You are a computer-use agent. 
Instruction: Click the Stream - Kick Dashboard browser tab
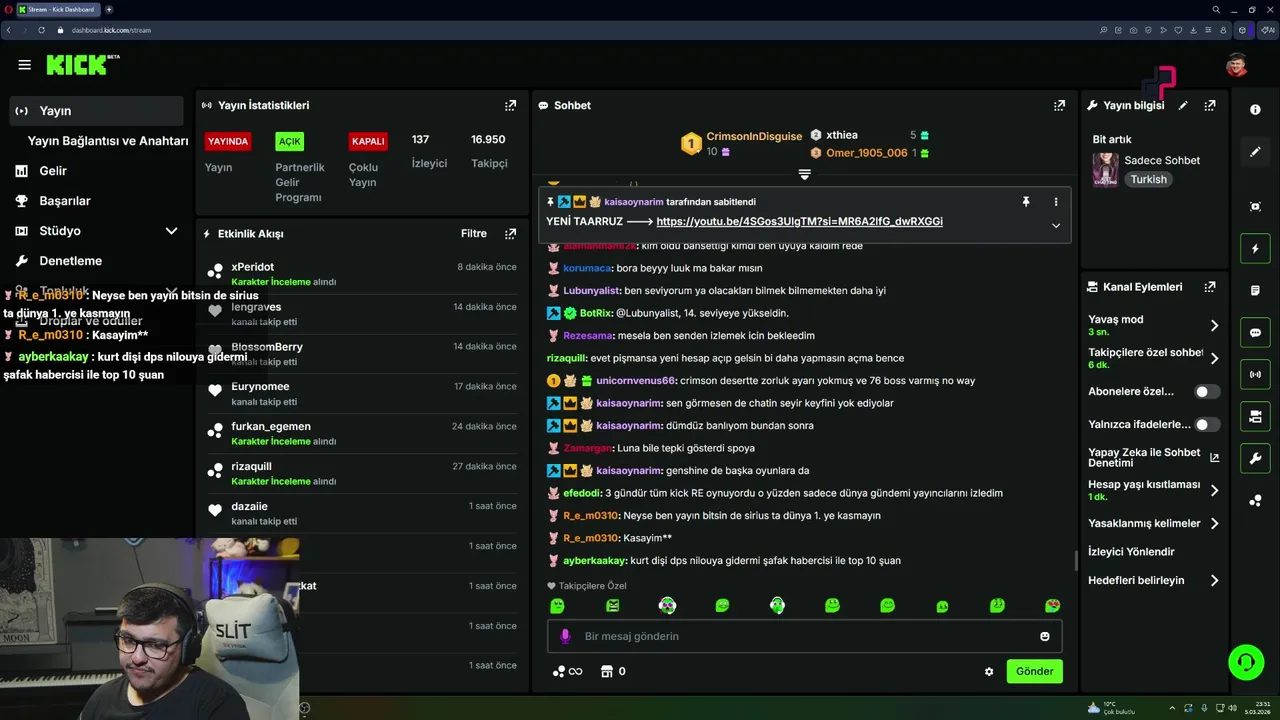(x=58, y=9)
